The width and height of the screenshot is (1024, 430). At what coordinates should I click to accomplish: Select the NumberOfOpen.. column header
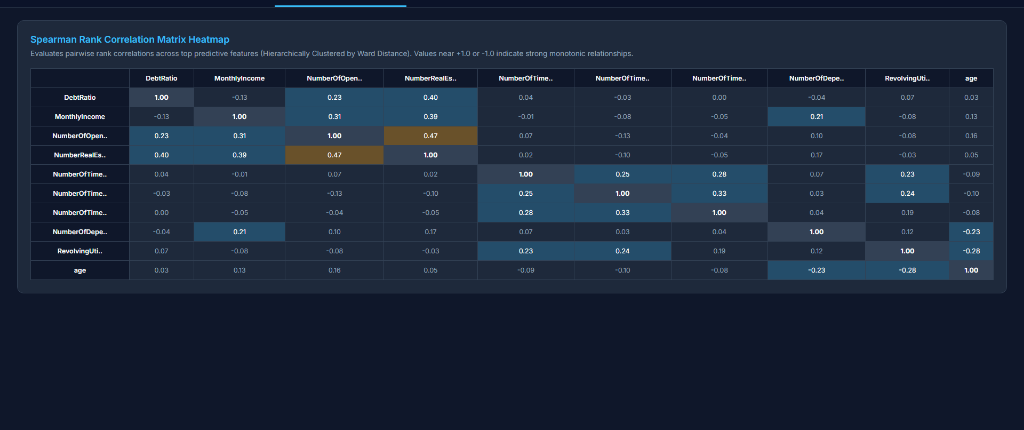point(334,78)
